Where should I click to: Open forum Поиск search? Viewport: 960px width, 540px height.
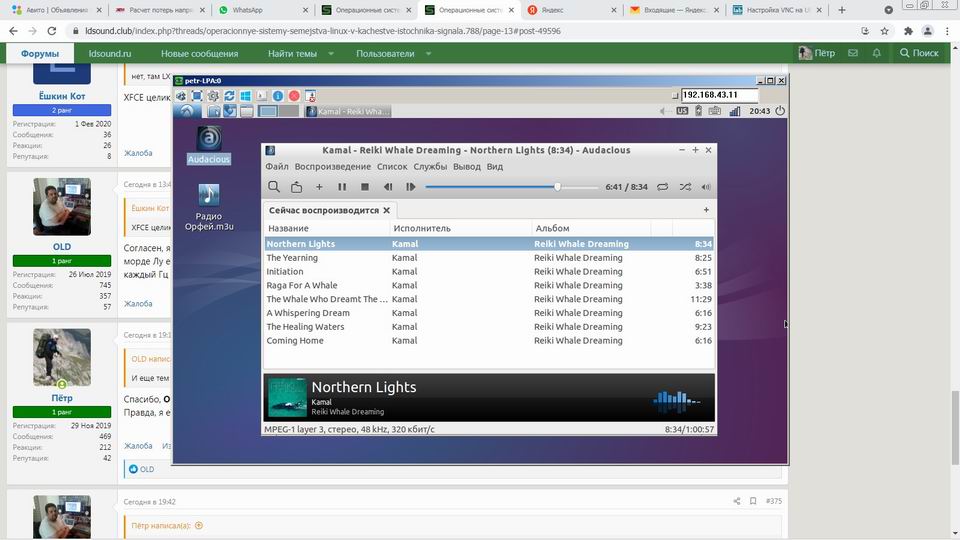click(919, 53)
